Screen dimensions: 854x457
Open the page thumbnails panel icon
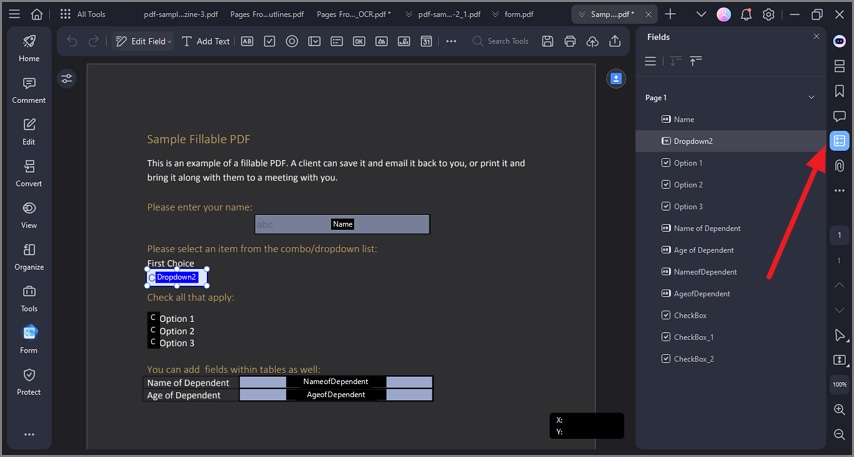pos(839,66)
